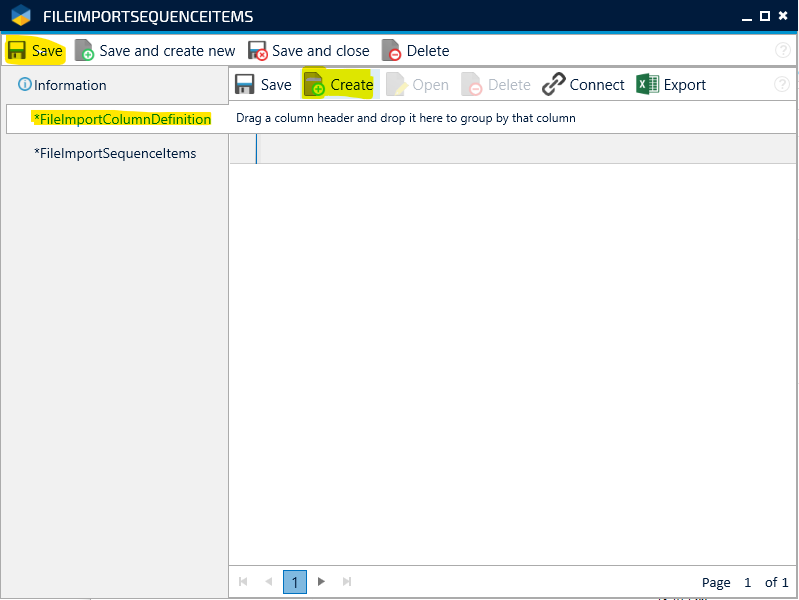799x600 pixels.
Task: Click the Connect chain link icon
Action: (554, 85)
